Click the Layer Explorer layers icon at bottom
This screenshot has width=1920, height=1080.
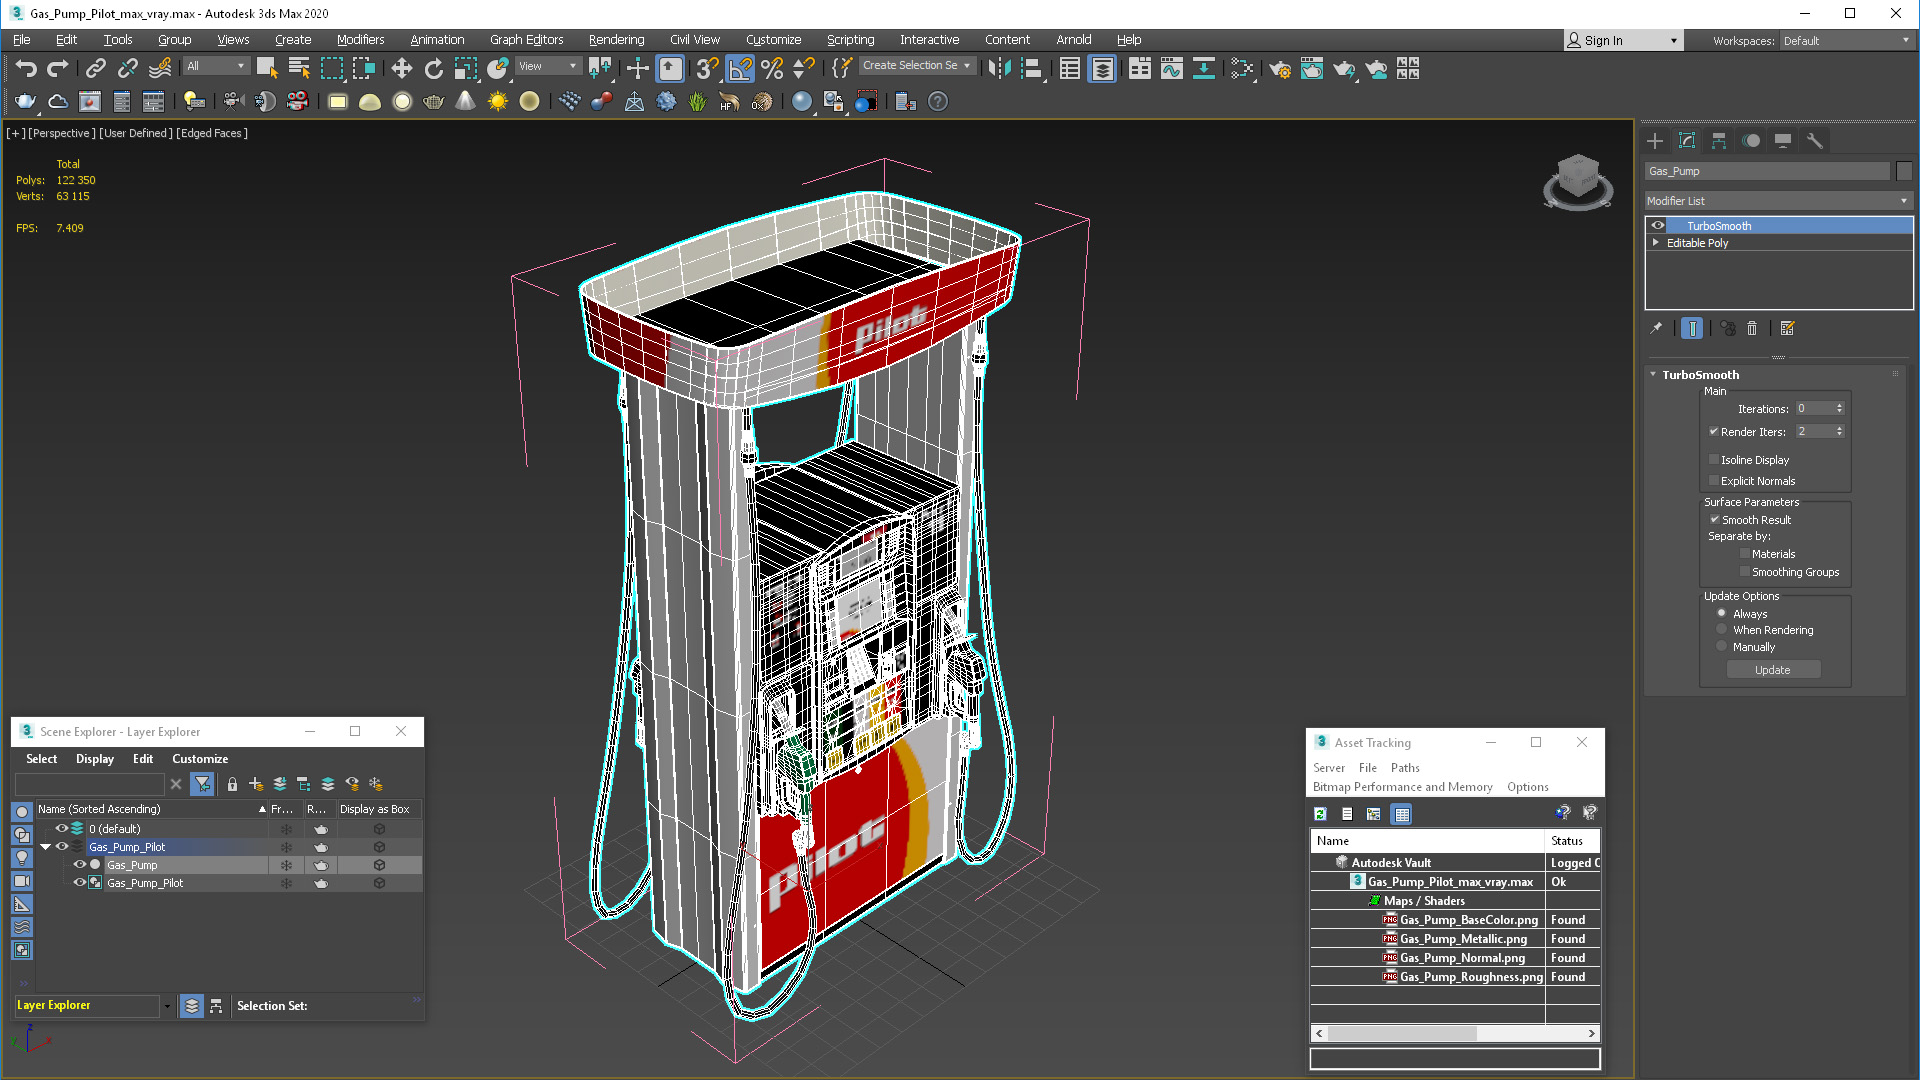[x=192, y=1006]
